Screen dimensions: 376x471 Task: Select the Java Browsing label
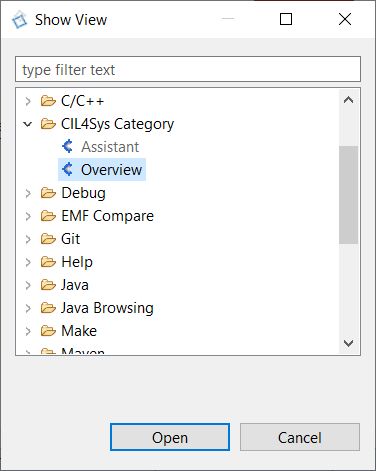pos(107,308)
